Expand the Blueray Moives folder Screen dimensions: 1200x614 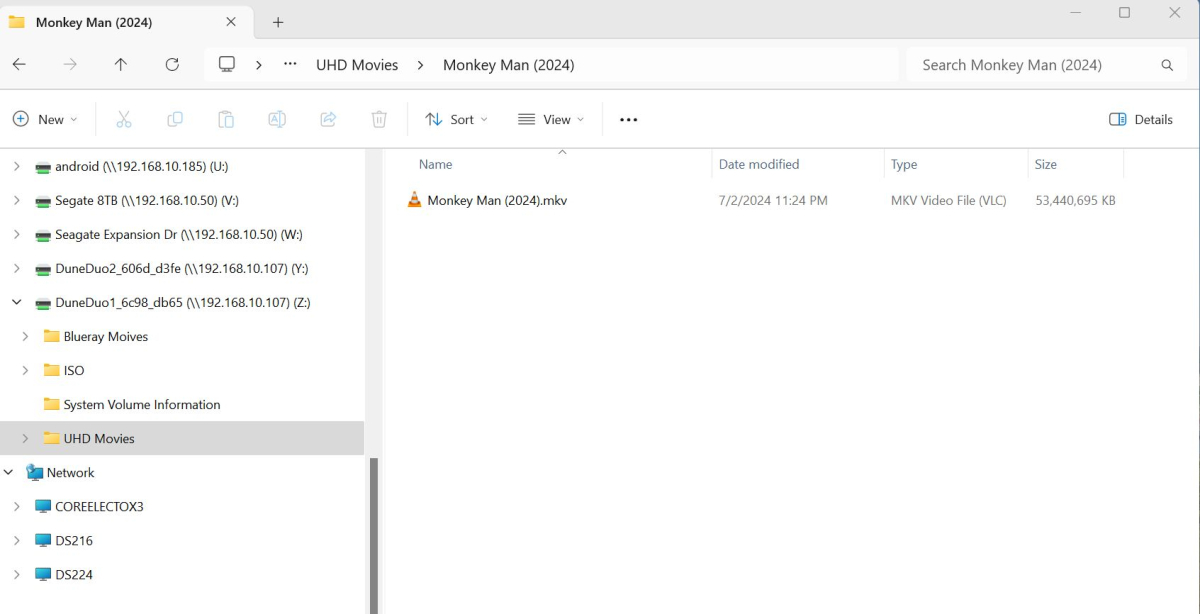coord(25,336)
